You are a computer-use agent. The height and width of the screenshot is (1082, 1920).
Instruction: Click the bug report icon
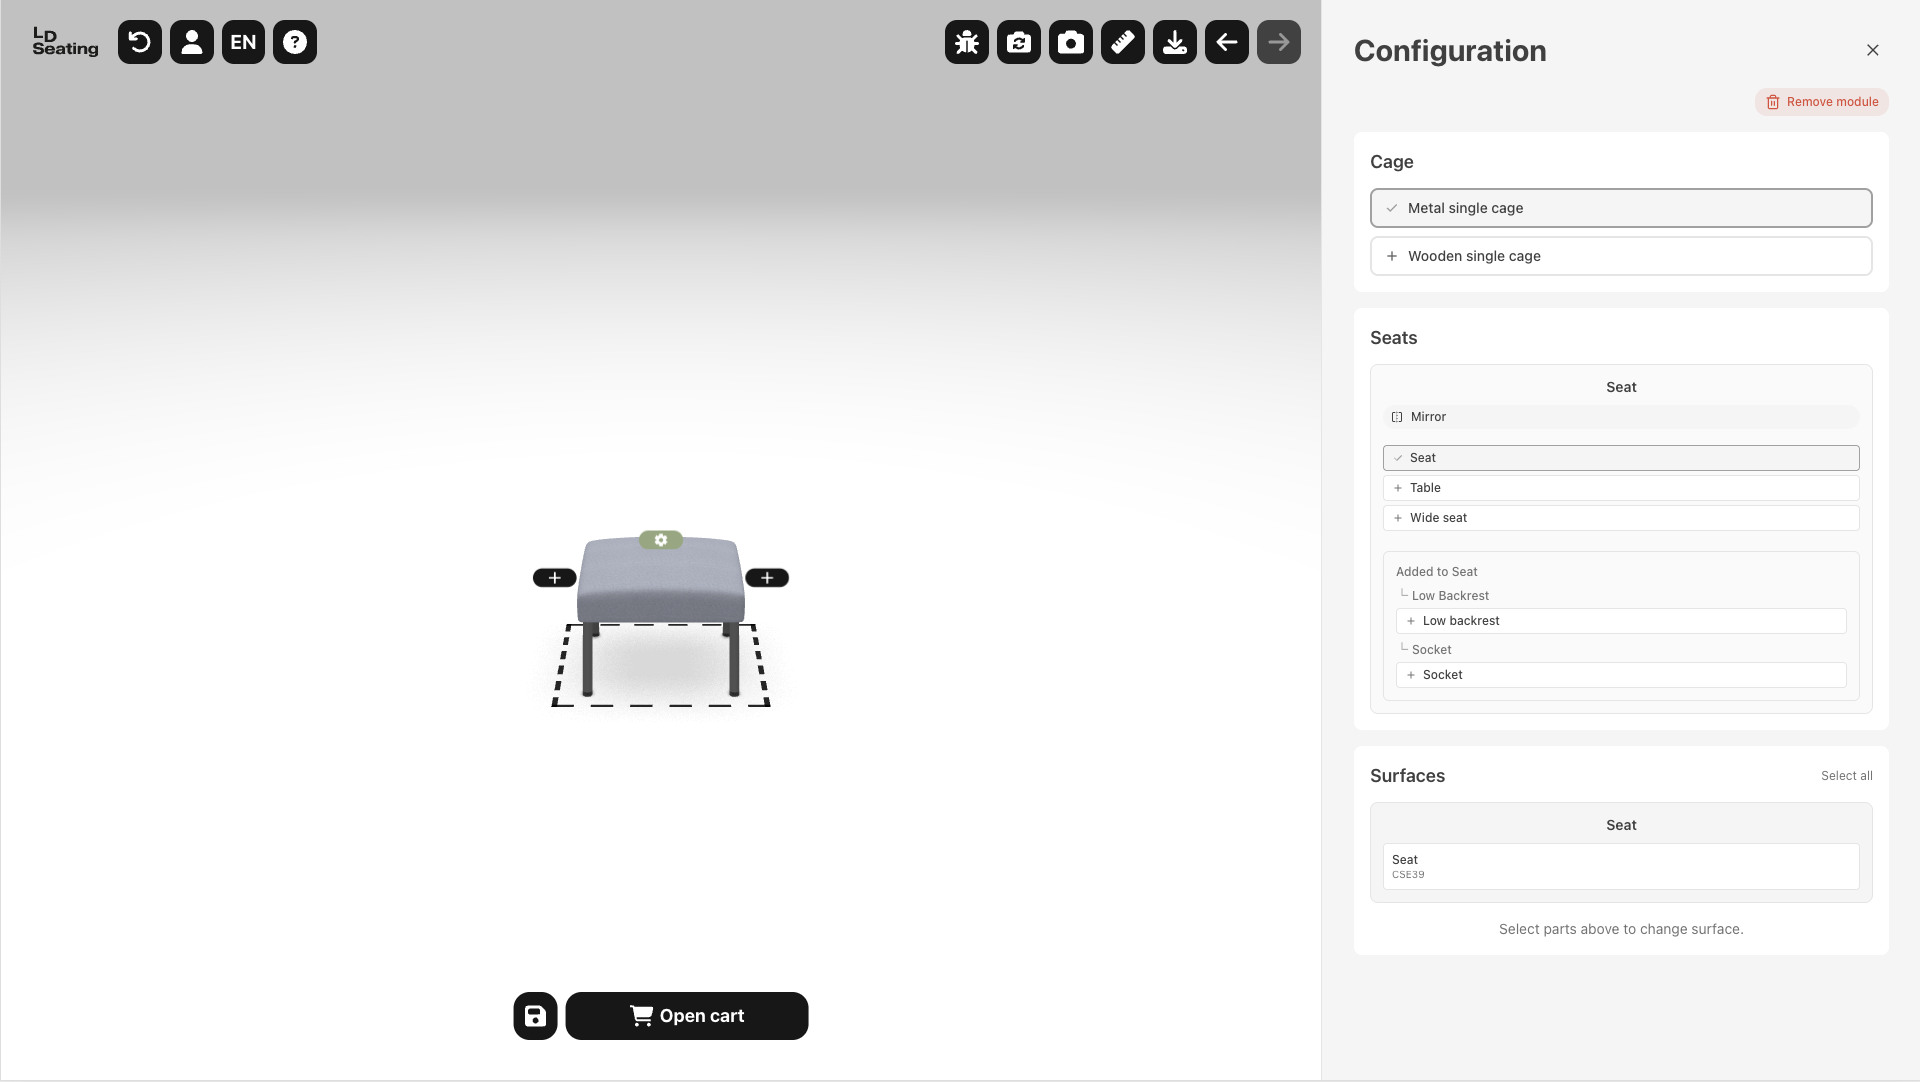967,42
